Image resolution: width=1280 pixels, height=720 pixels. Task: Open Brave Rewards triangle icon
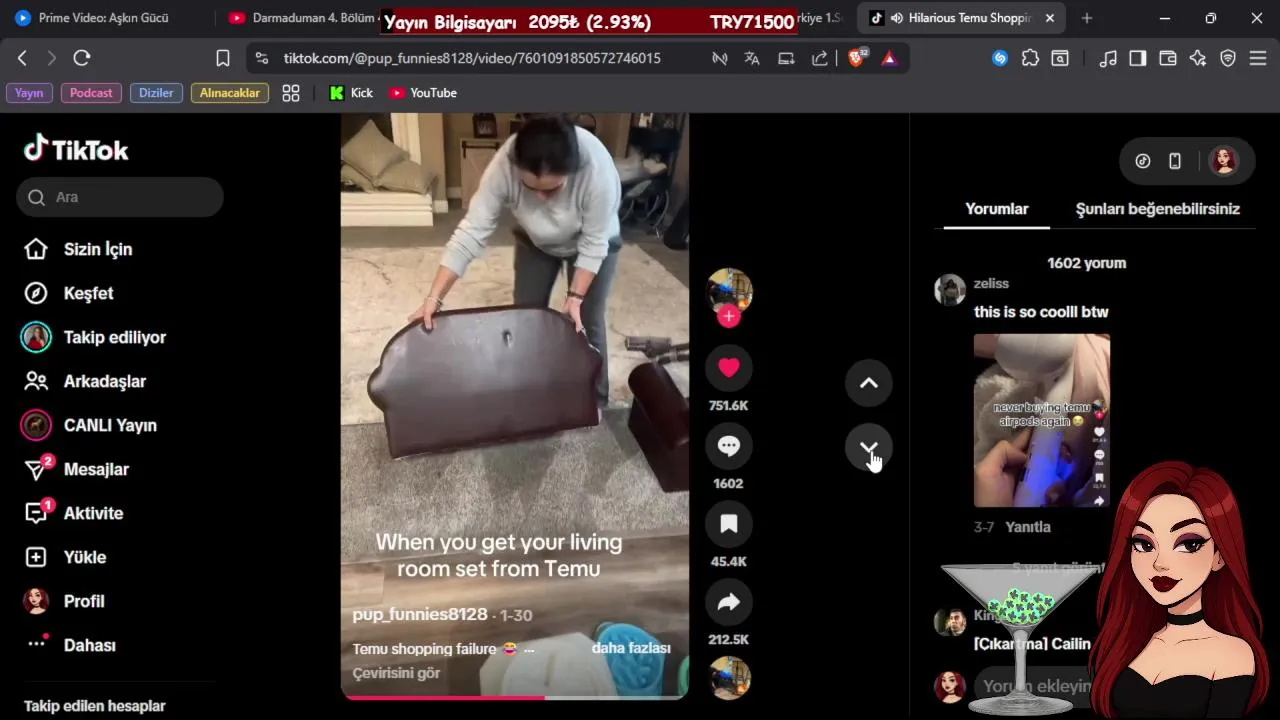(889, 58)
